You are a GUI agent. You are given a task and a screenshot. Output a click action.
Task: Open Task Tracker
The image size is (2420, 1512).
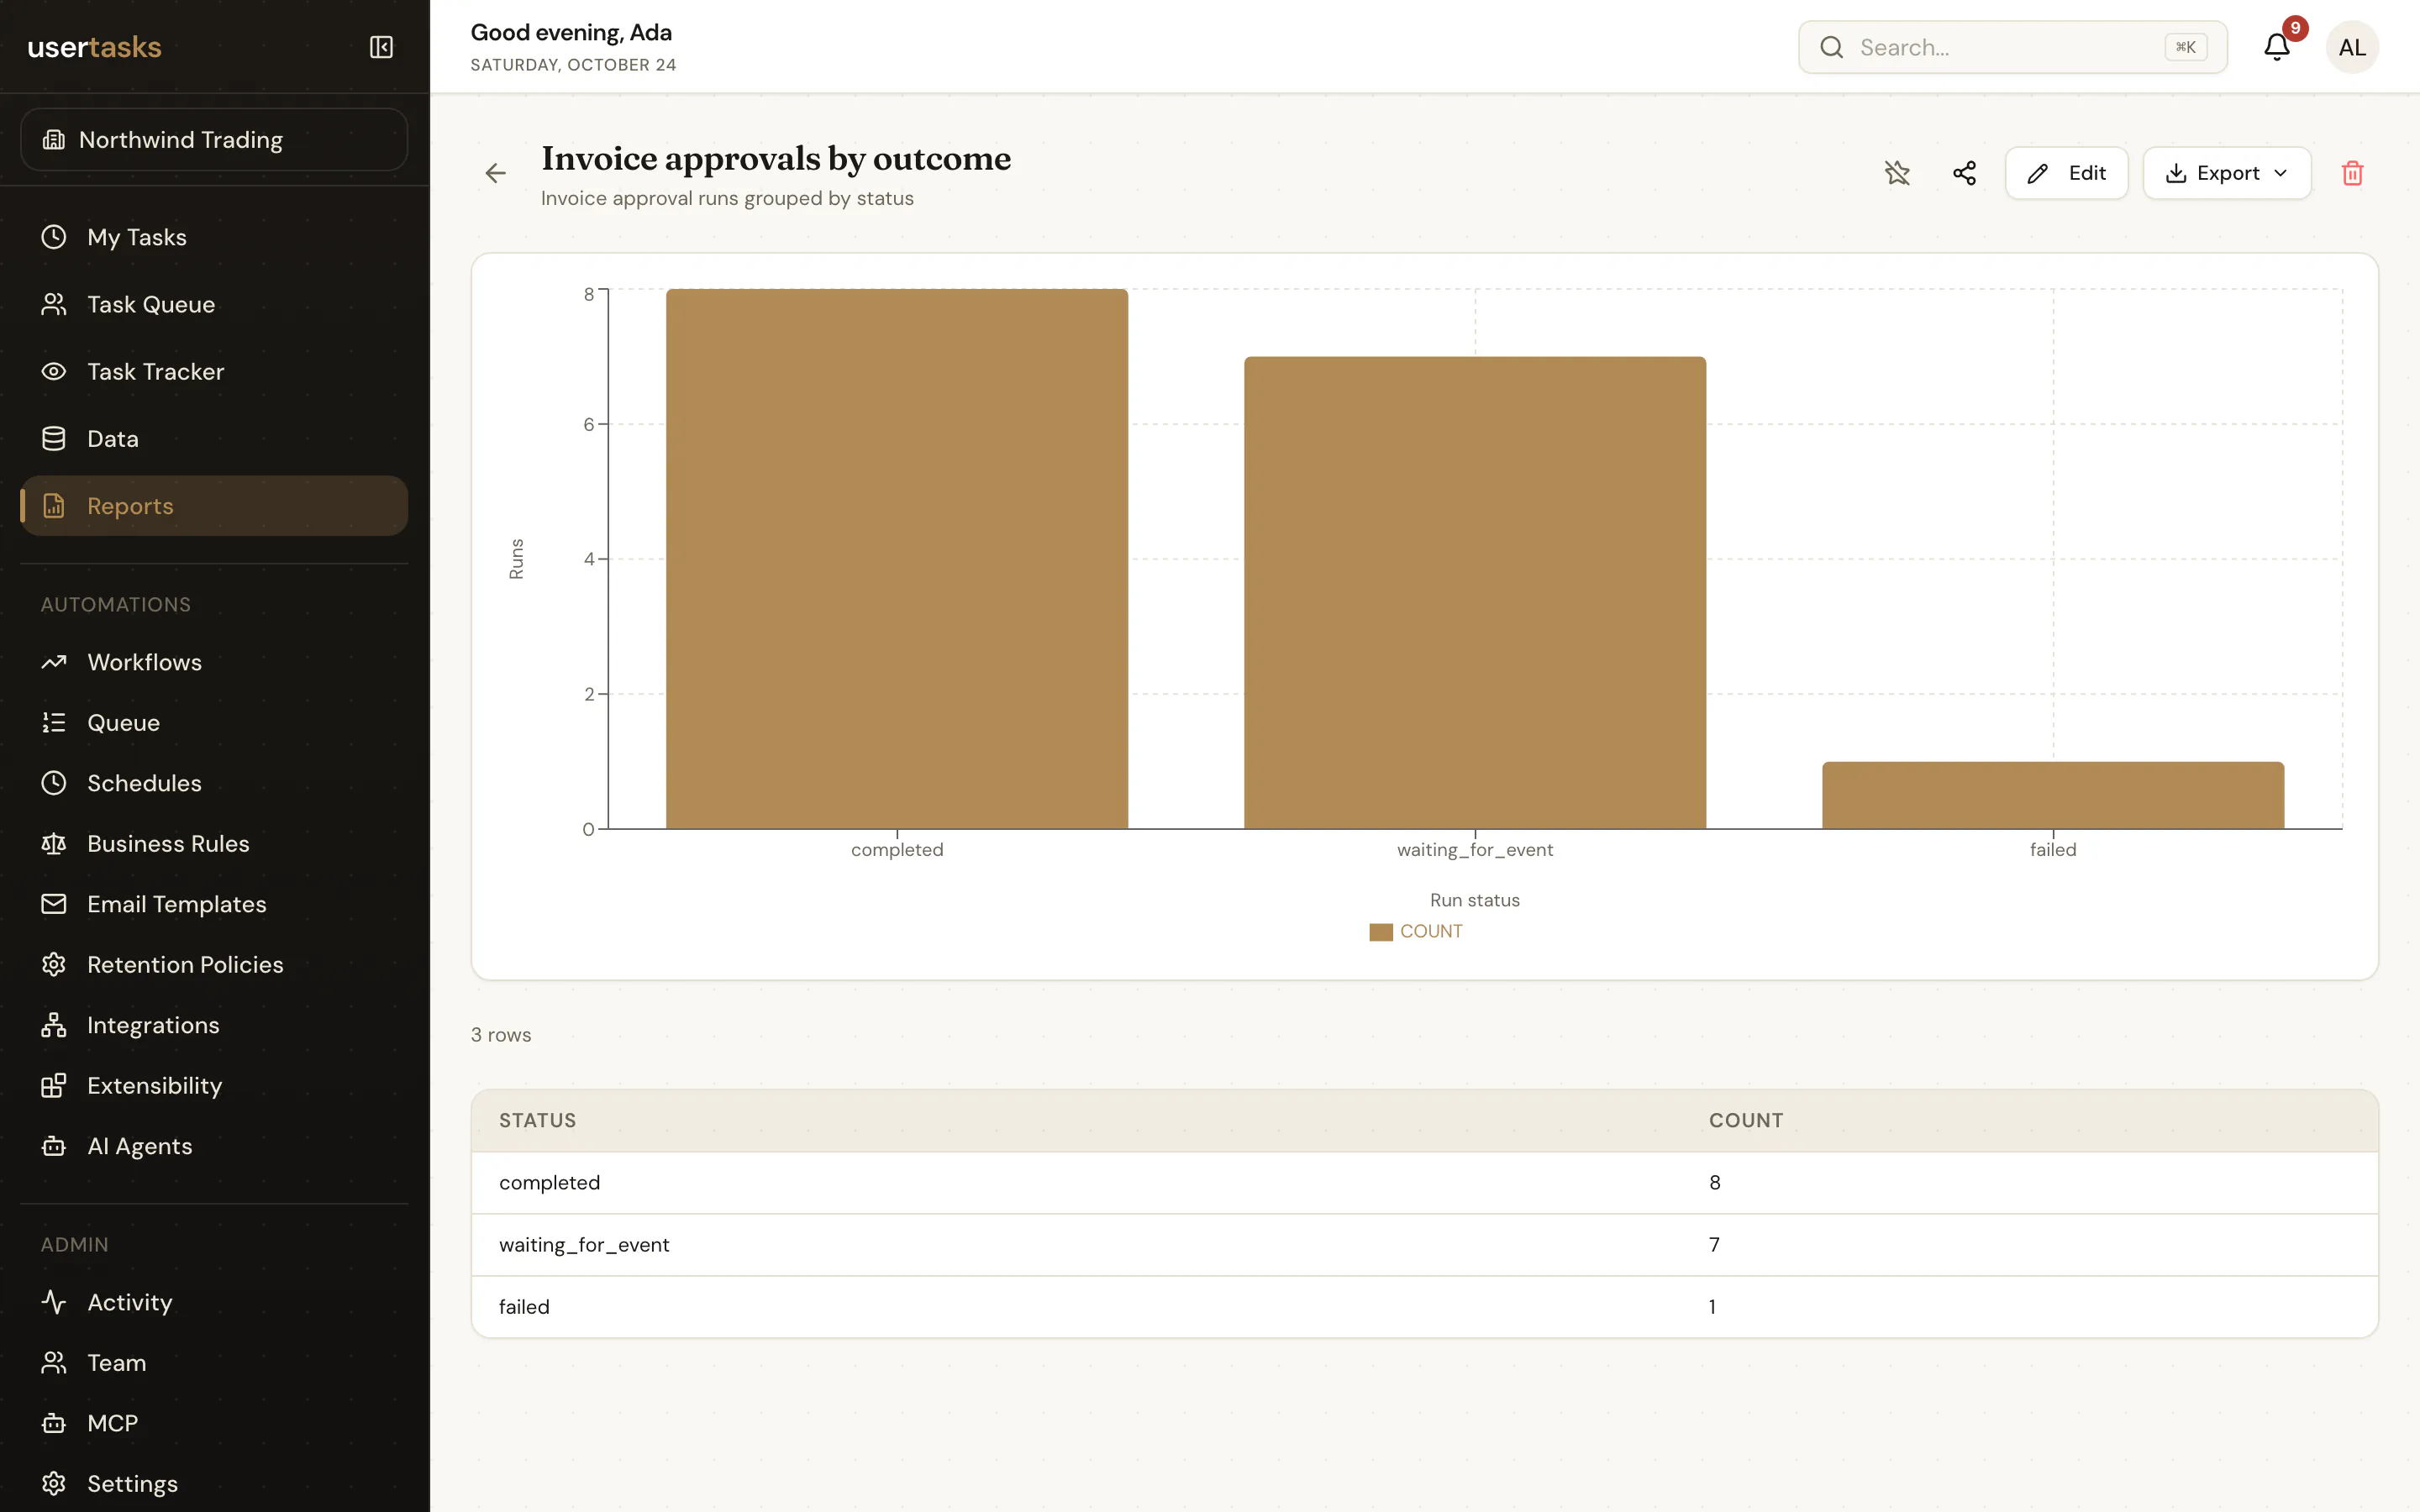(214, 371)
